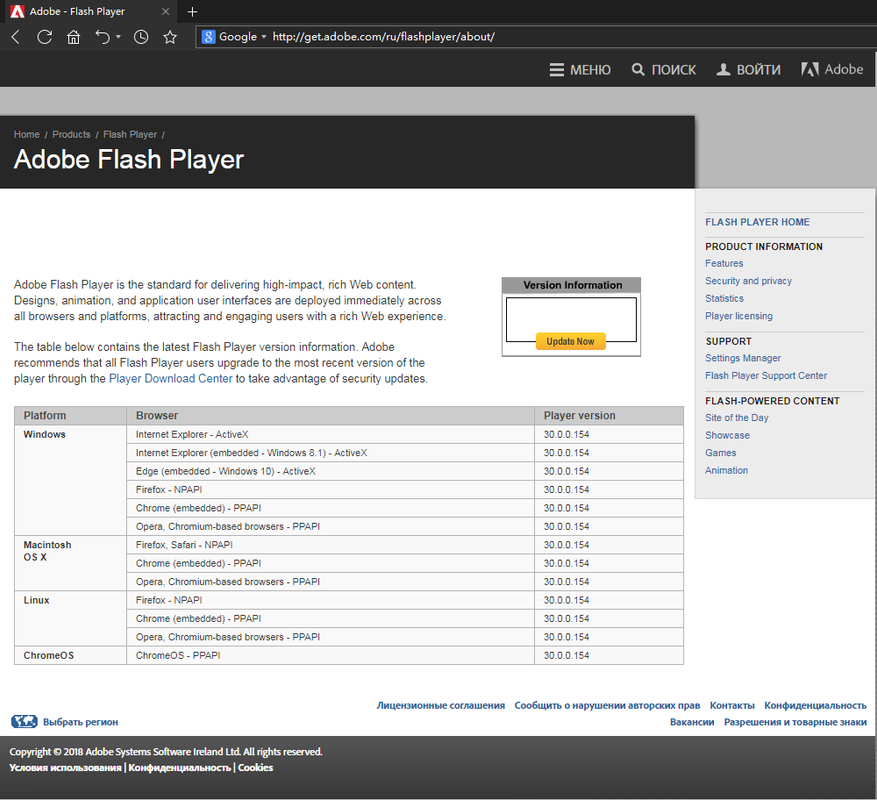The width and height of the screenshot is (877, 800).
Task: Click the Linux platform cell
Action: [x=70, y=619]
